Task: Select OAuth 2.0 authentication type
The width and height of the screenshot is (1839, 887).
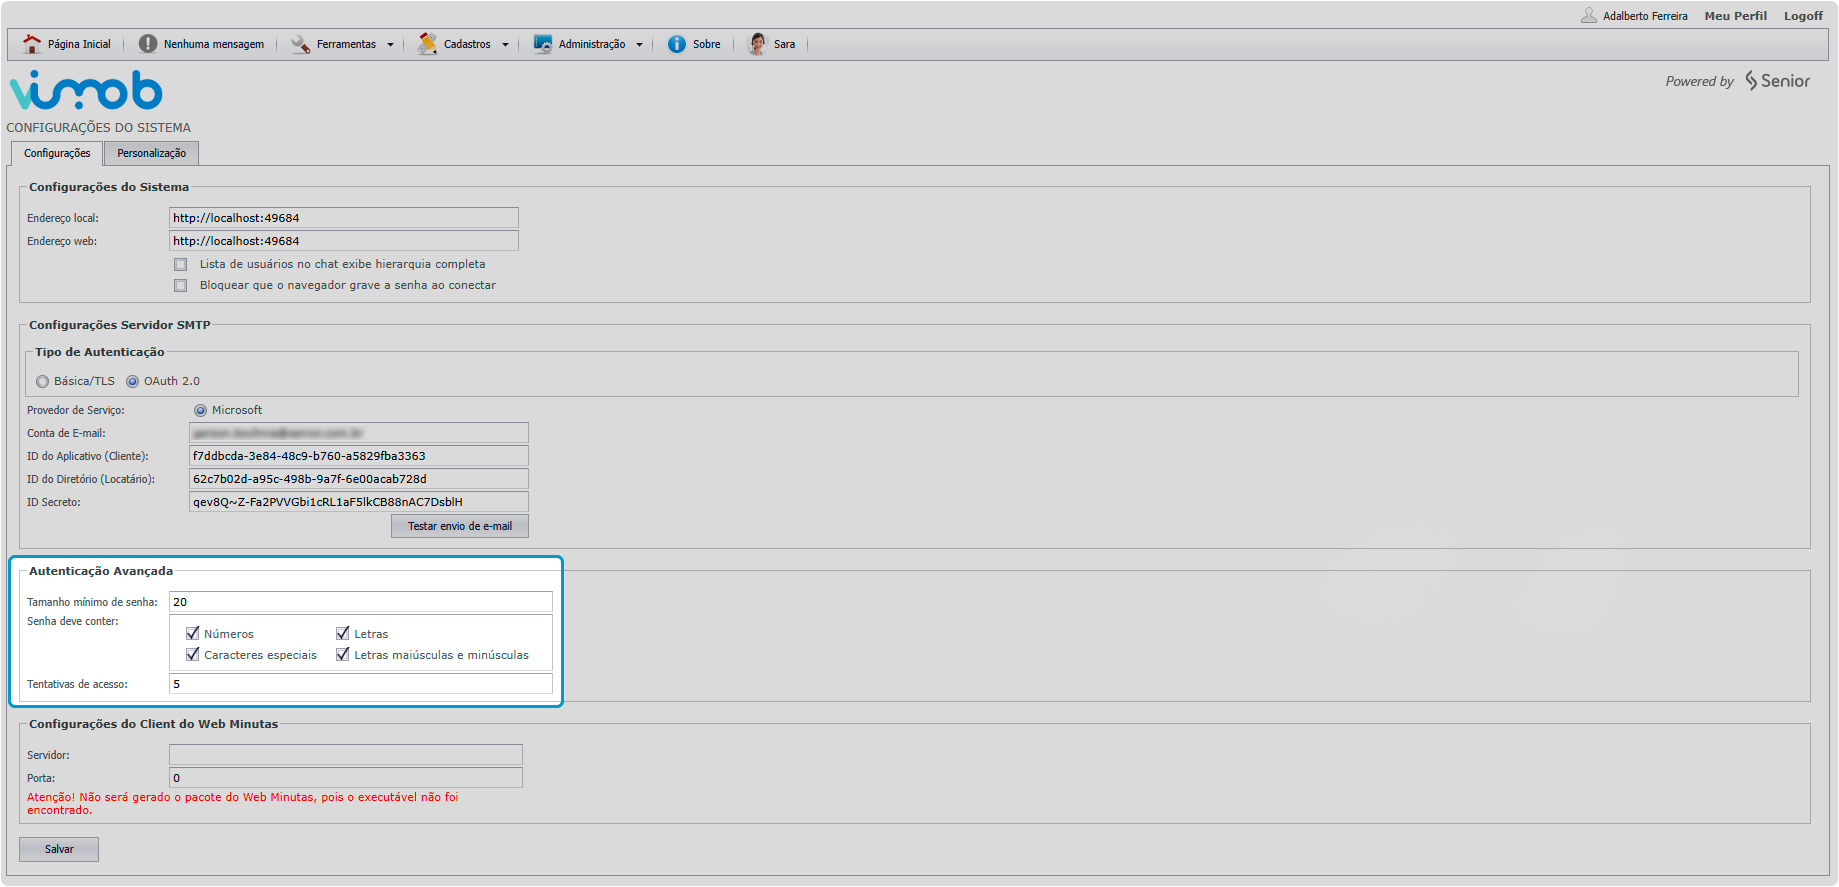Action: (x=132, y=382)
